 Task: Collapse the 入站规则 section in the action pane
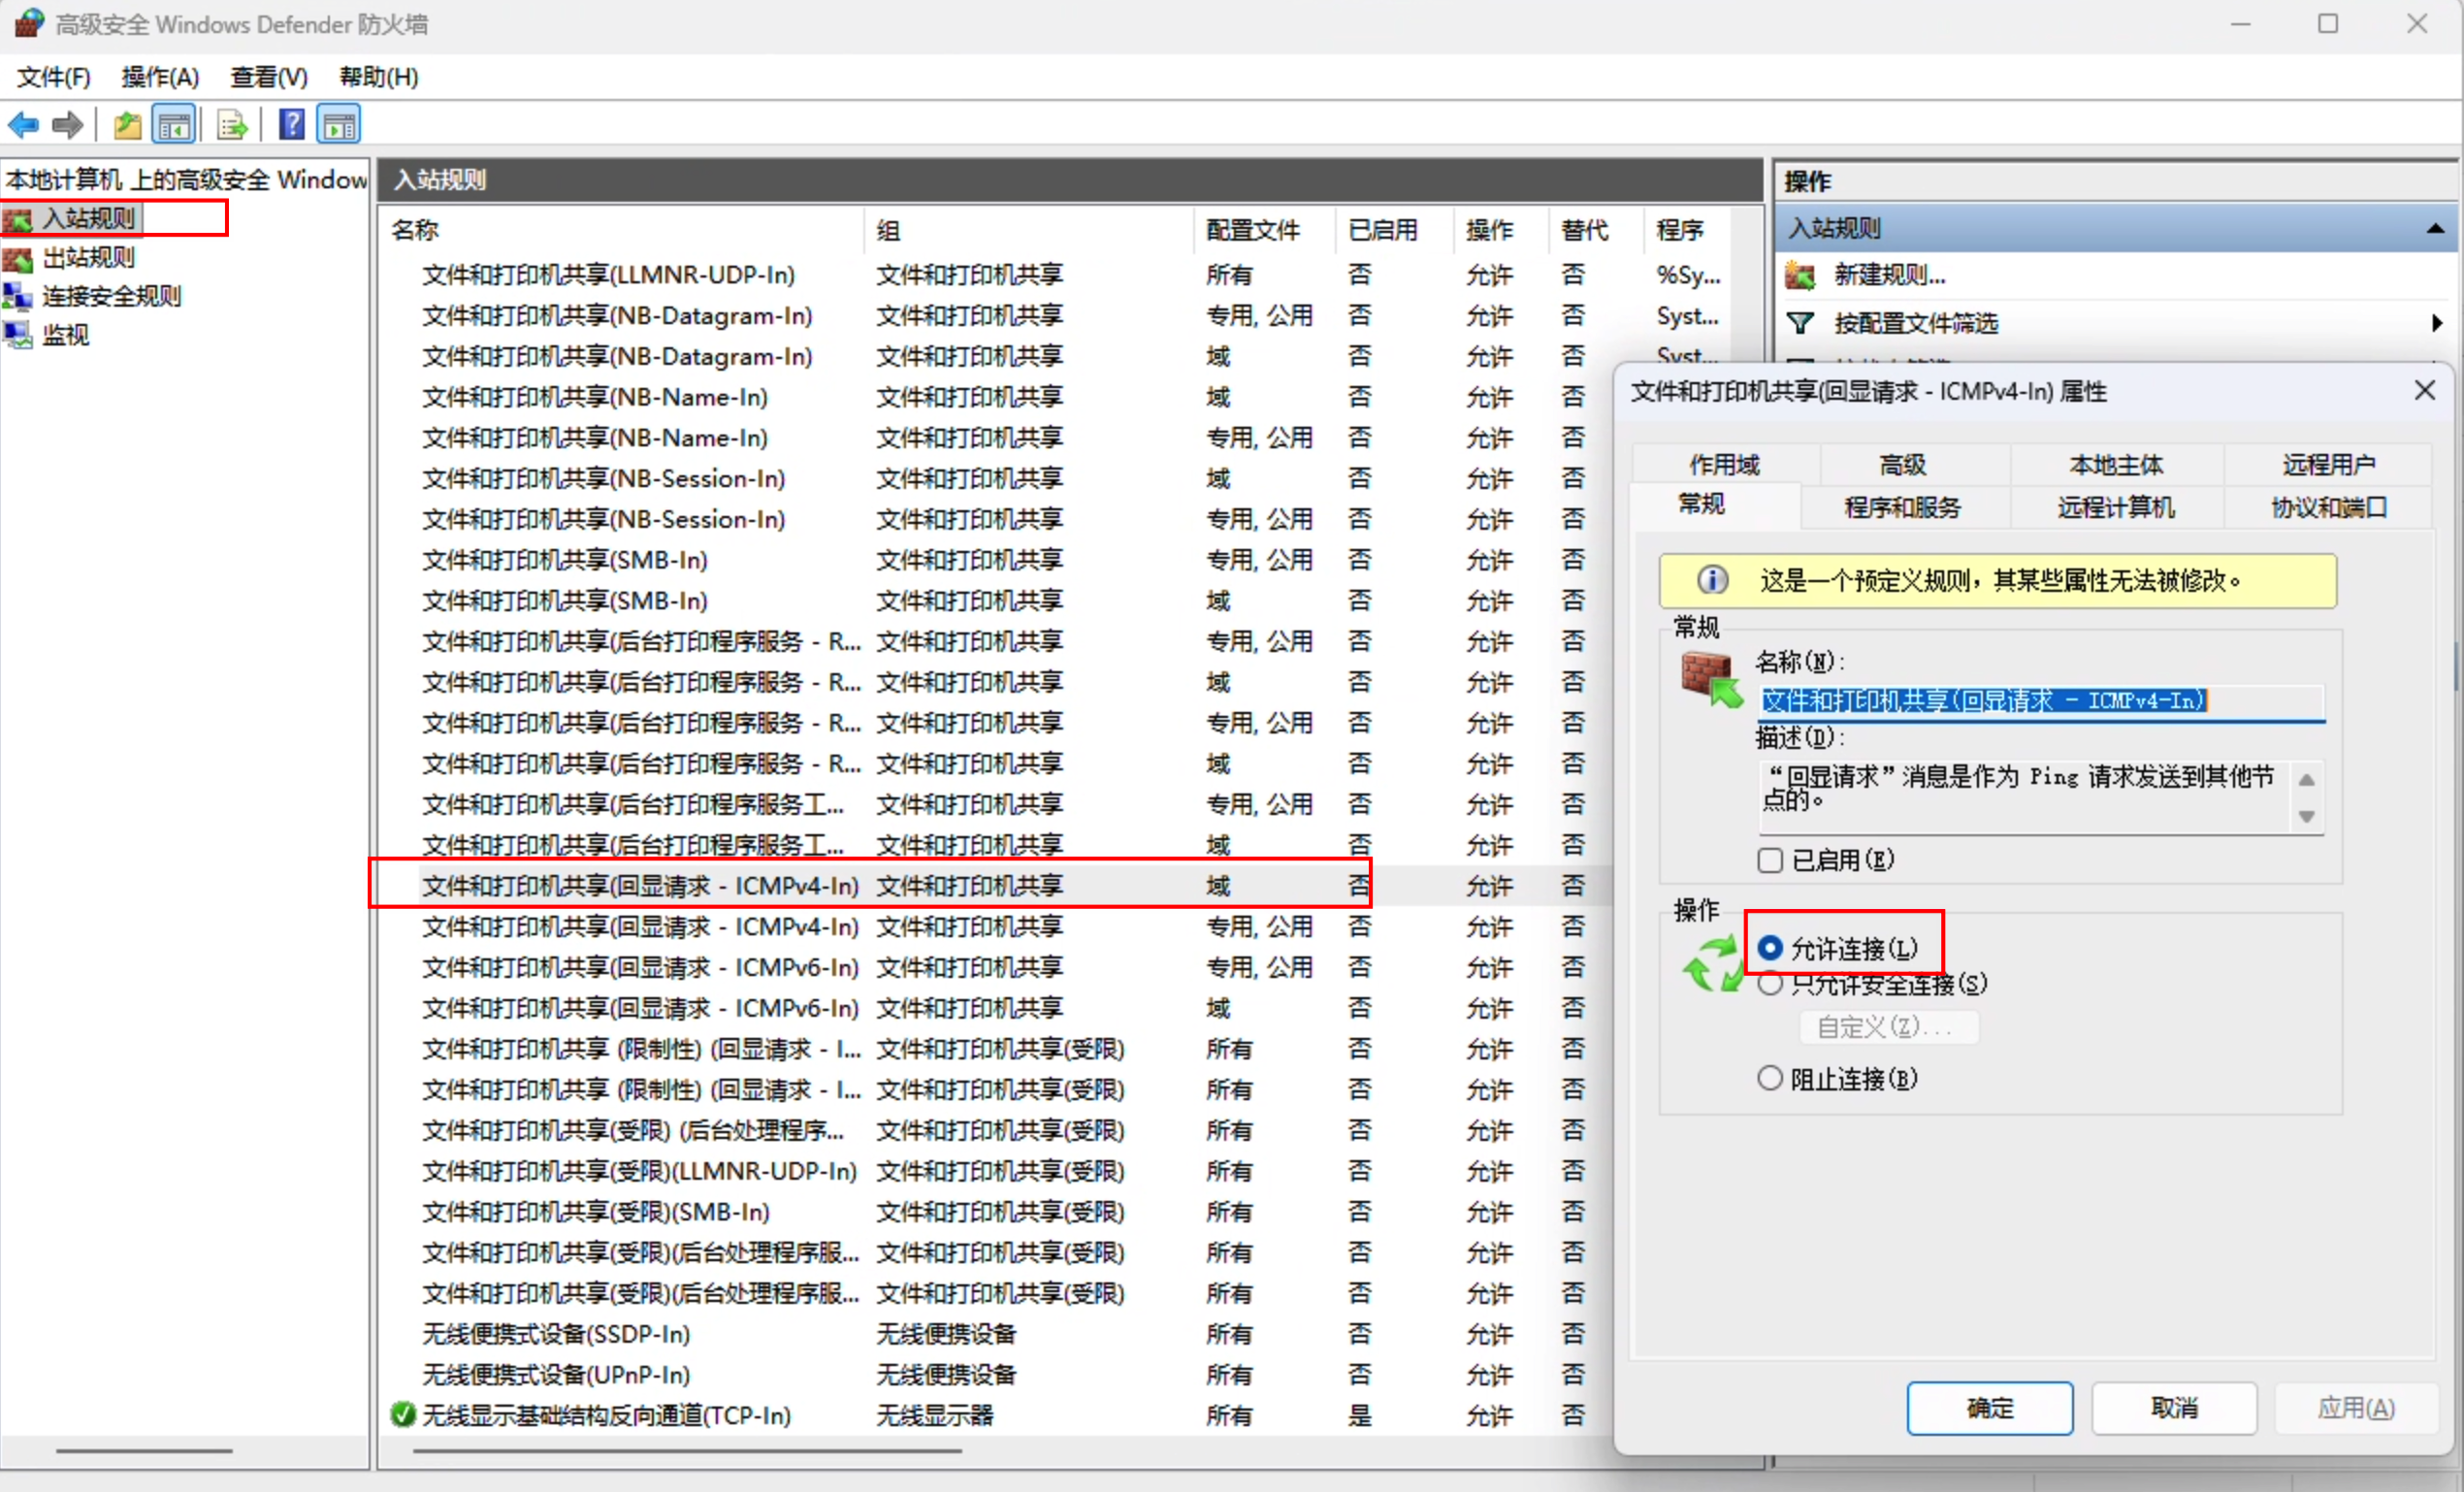point(2434,228)
